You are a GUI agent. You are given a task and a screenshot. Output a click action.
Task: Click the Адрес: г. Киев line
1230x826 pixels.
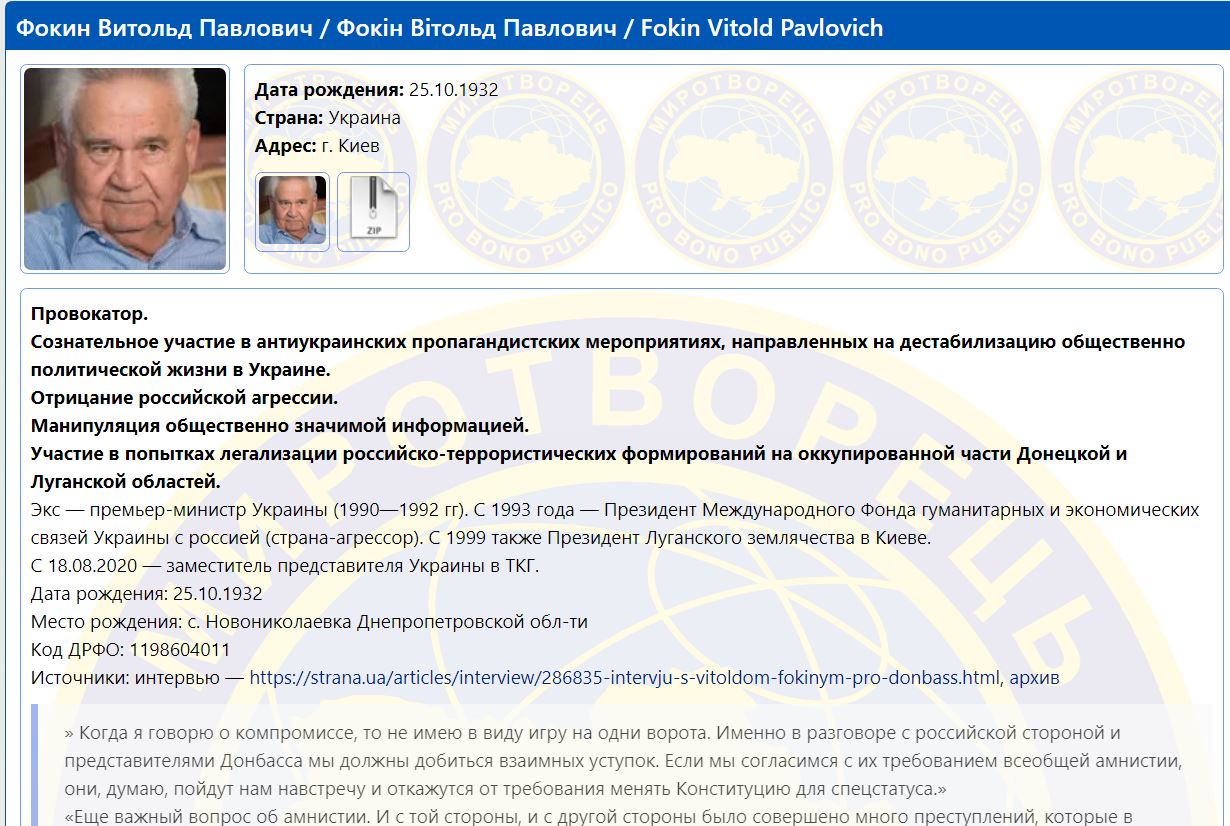coord(317,146)
